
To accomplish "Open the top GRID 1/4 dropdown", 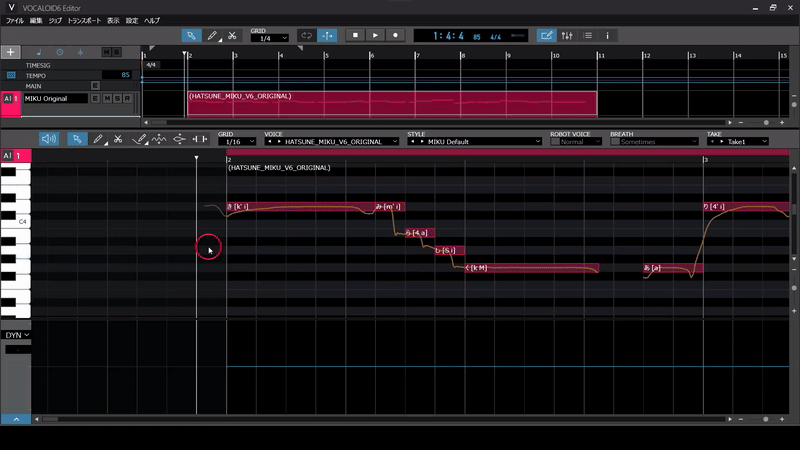I will [x=269, y=38].
